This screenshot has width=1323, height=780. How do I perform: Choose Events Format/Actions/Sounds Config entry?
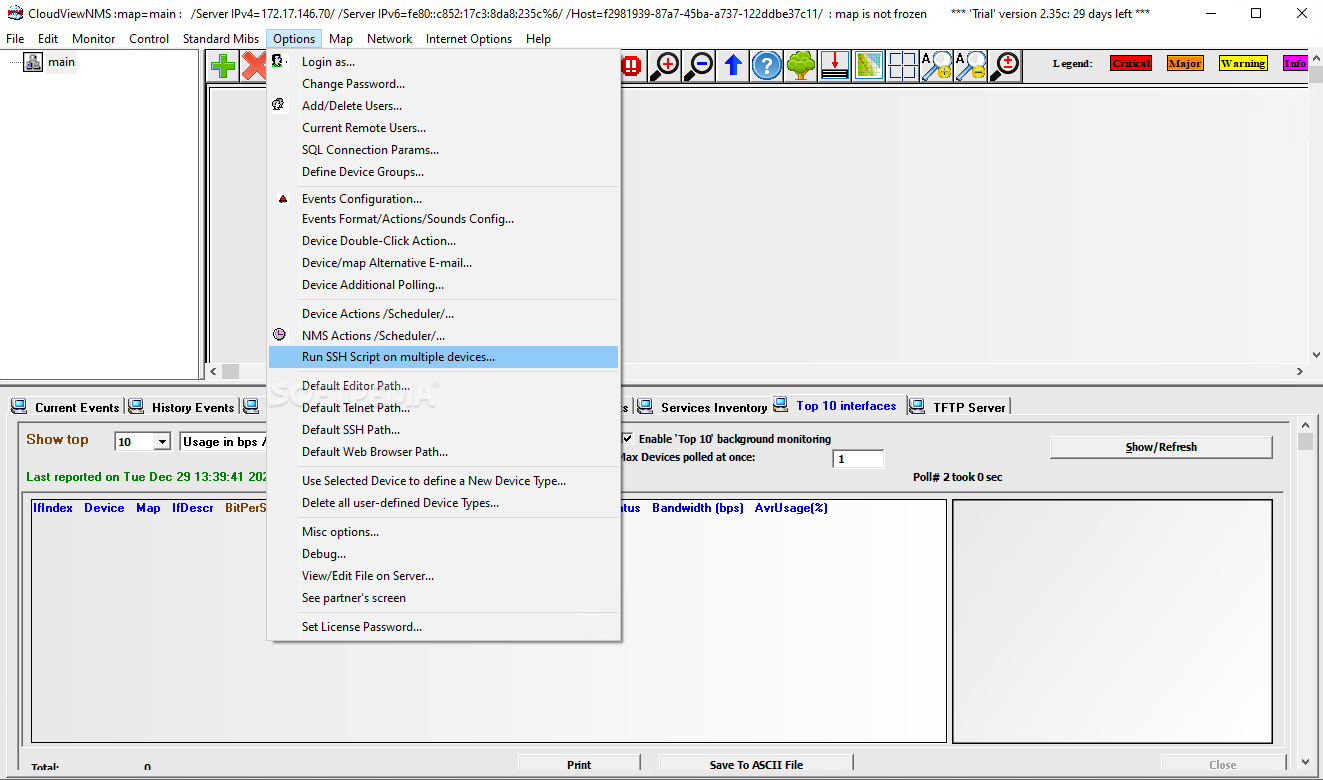tap(444, 219)
